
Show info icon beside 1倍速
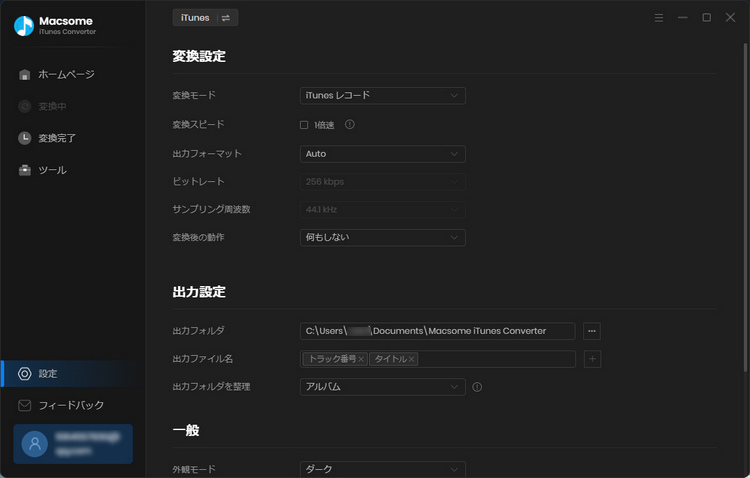coord(350,124)
